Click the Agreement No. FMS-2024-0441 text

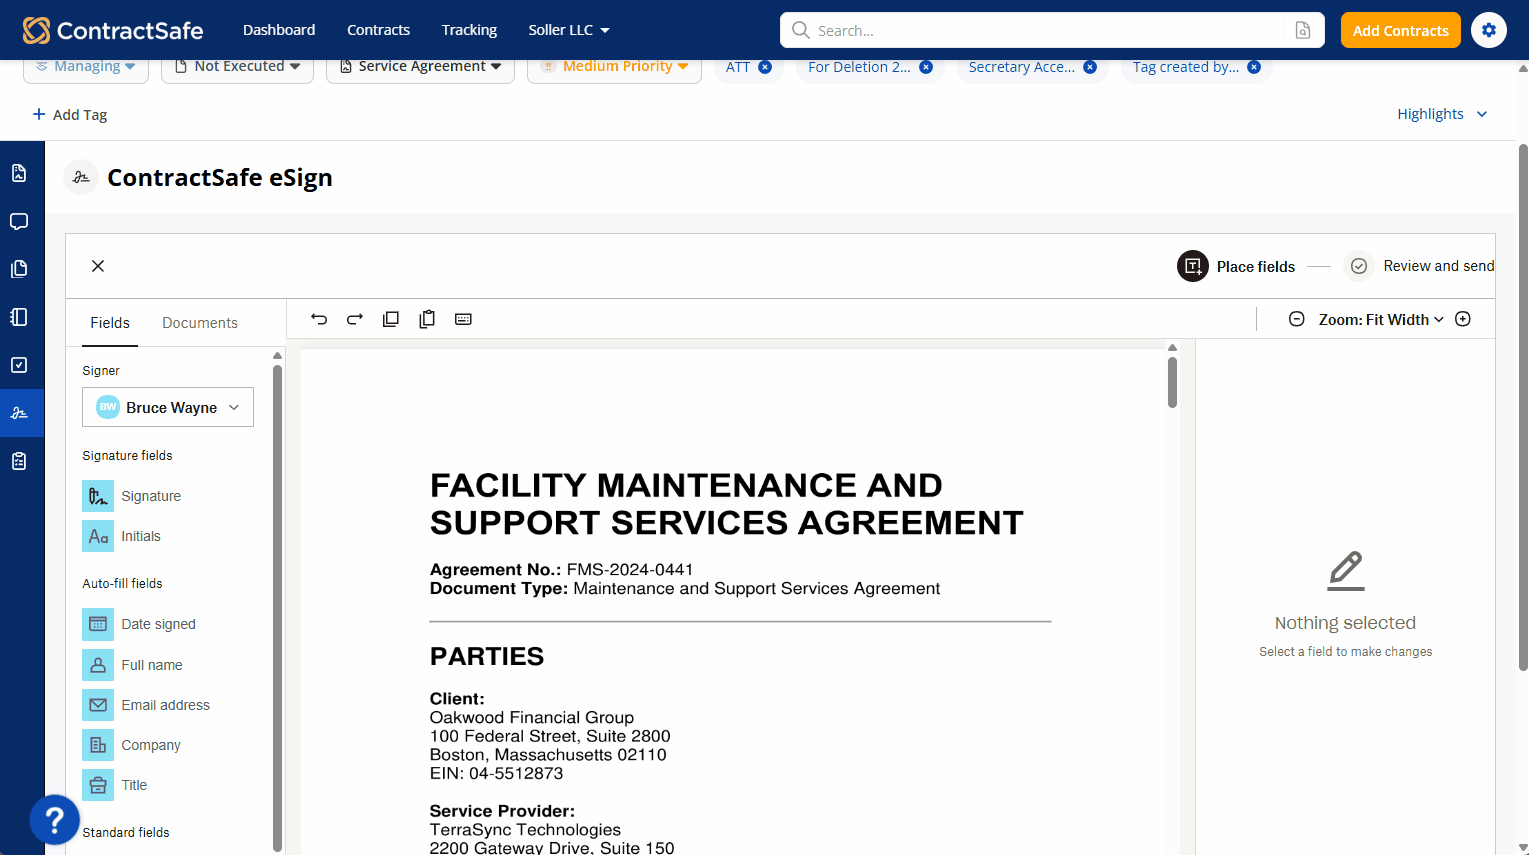coord(562,569)
